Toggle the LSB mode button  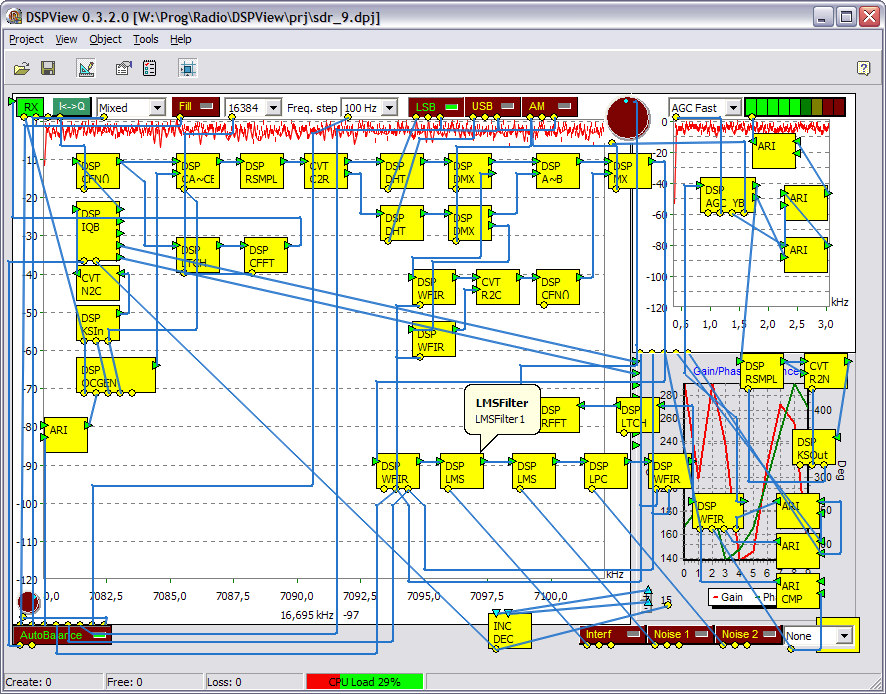pos(435,107)
